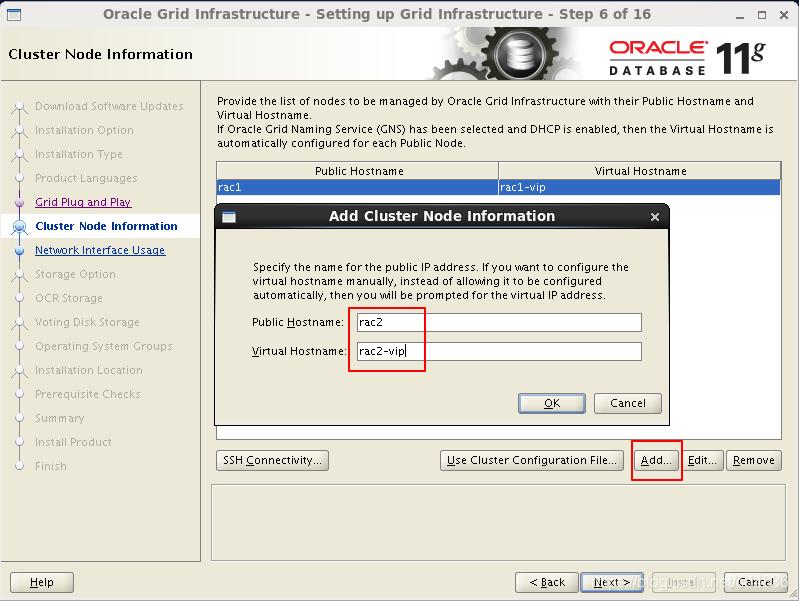Image resolution: width=799 pixels, height=601 pixels.
Task: Select the rac1 public hostname cell
Action: click(x=357, y=187)
